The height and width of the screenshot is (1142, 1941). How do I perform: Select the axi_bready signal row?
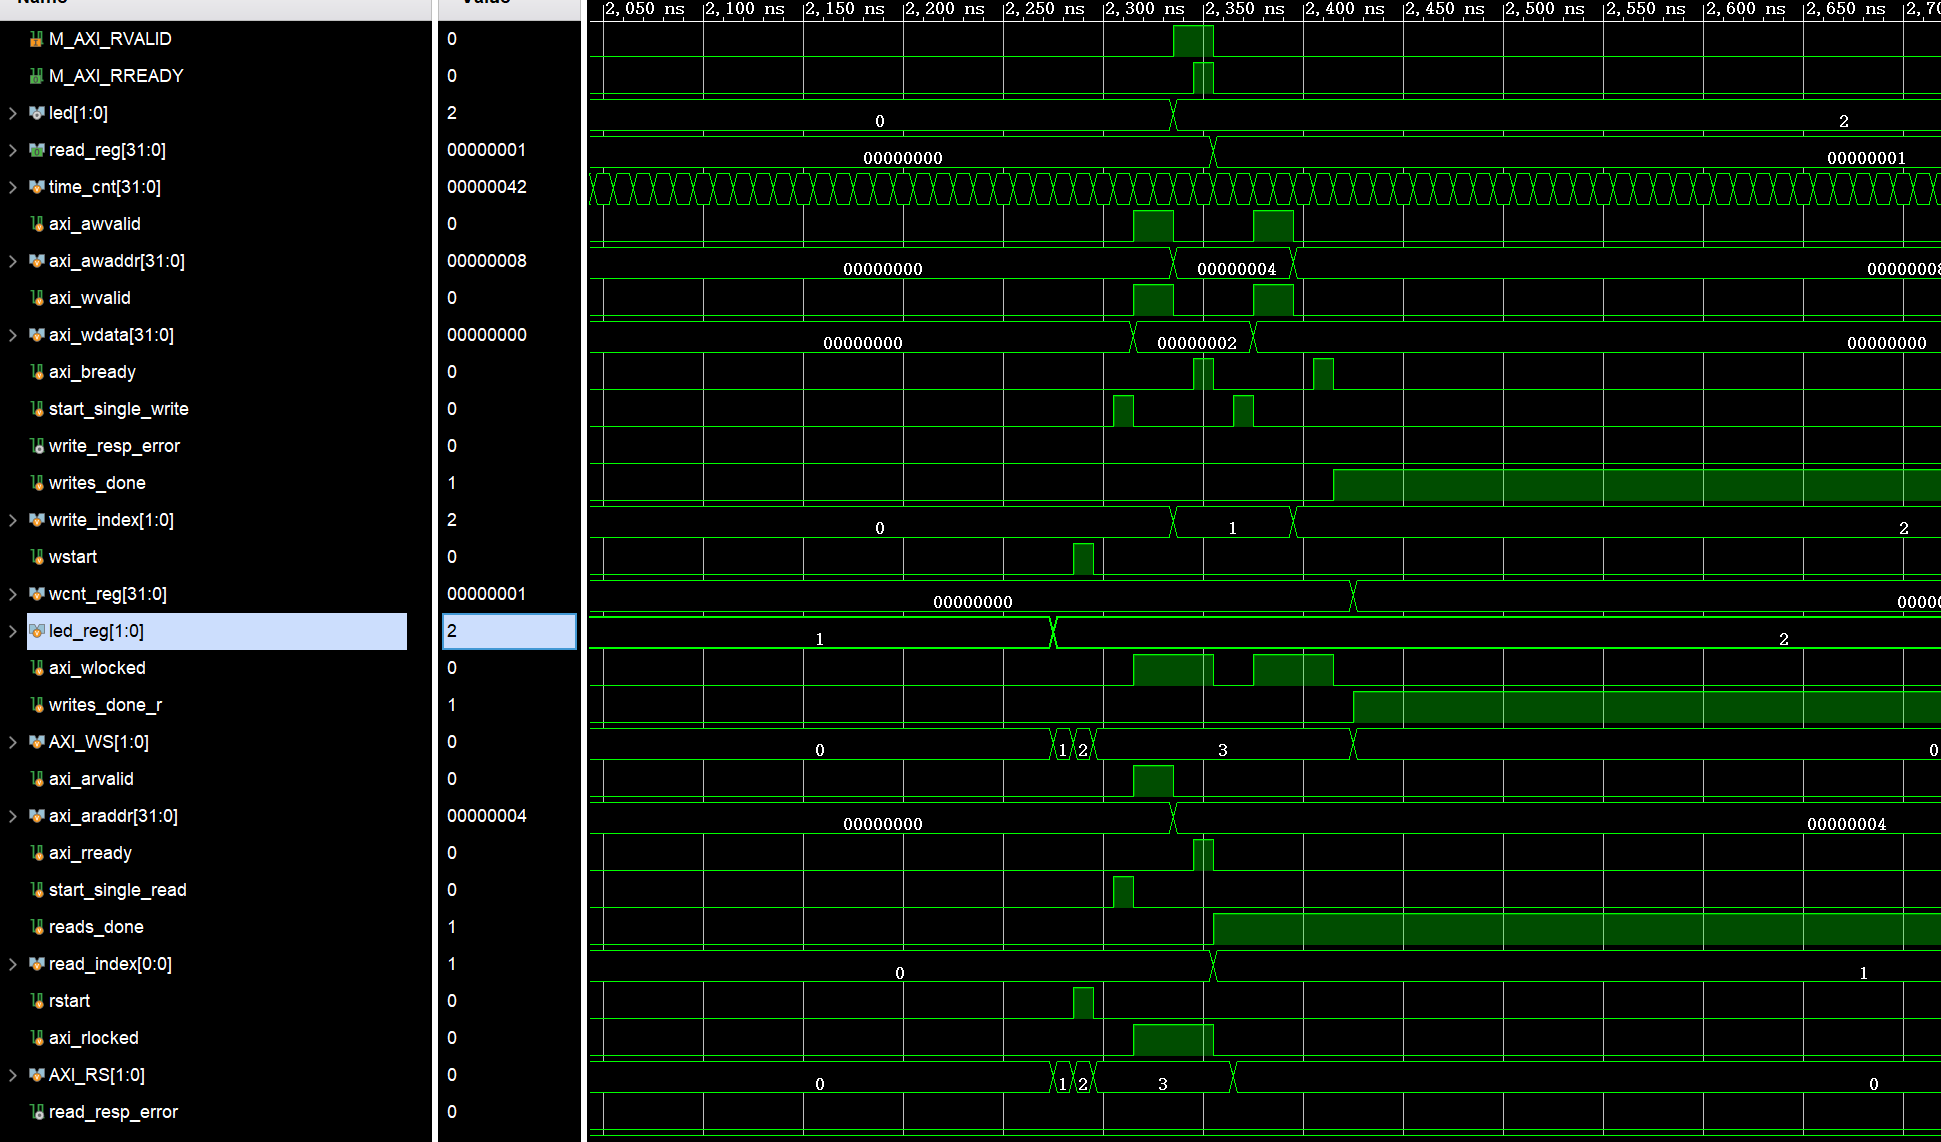click(217, 372)
